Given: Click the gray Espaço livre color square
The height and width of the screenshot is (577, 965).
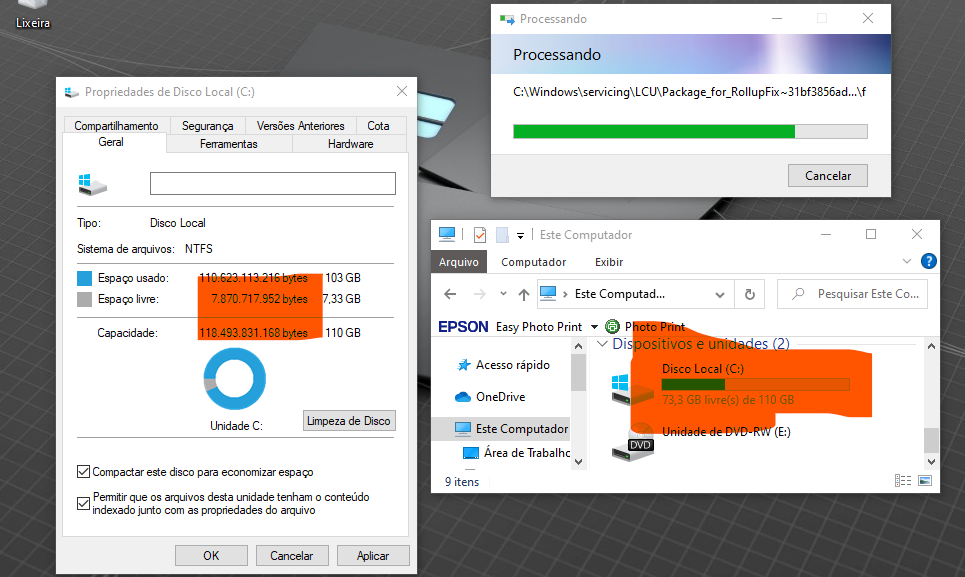Looking at the screenshot, I should click(x=84, y=300).
